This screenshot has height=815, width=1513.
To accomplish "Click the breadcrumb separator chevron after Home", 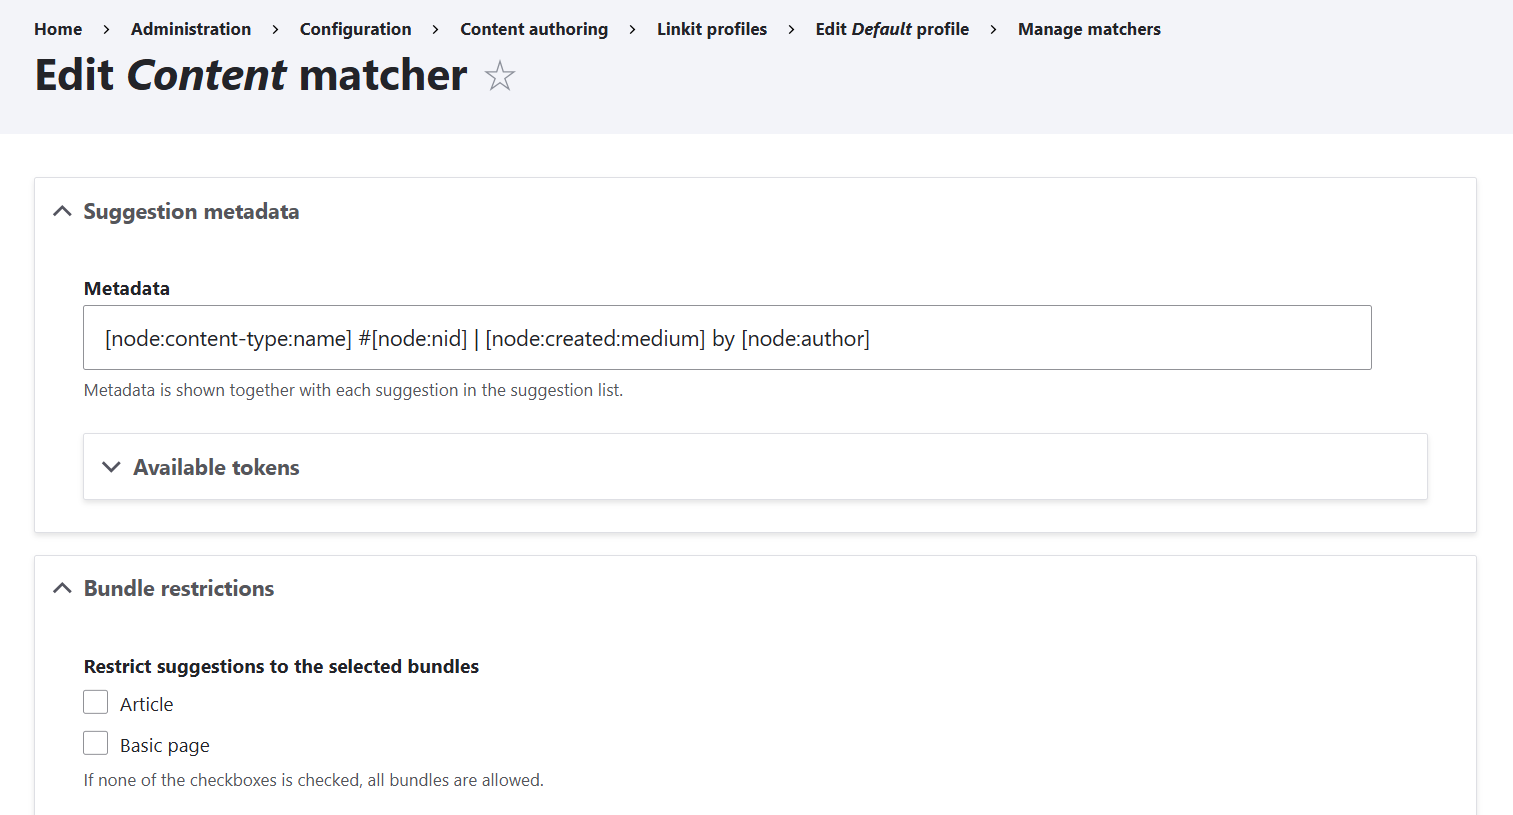I will (x=105, y=29).
